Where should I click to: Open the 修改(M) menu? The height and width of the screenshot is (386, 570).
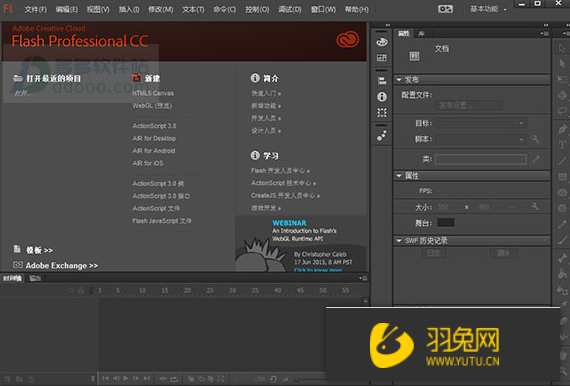[x=160, y=9]
